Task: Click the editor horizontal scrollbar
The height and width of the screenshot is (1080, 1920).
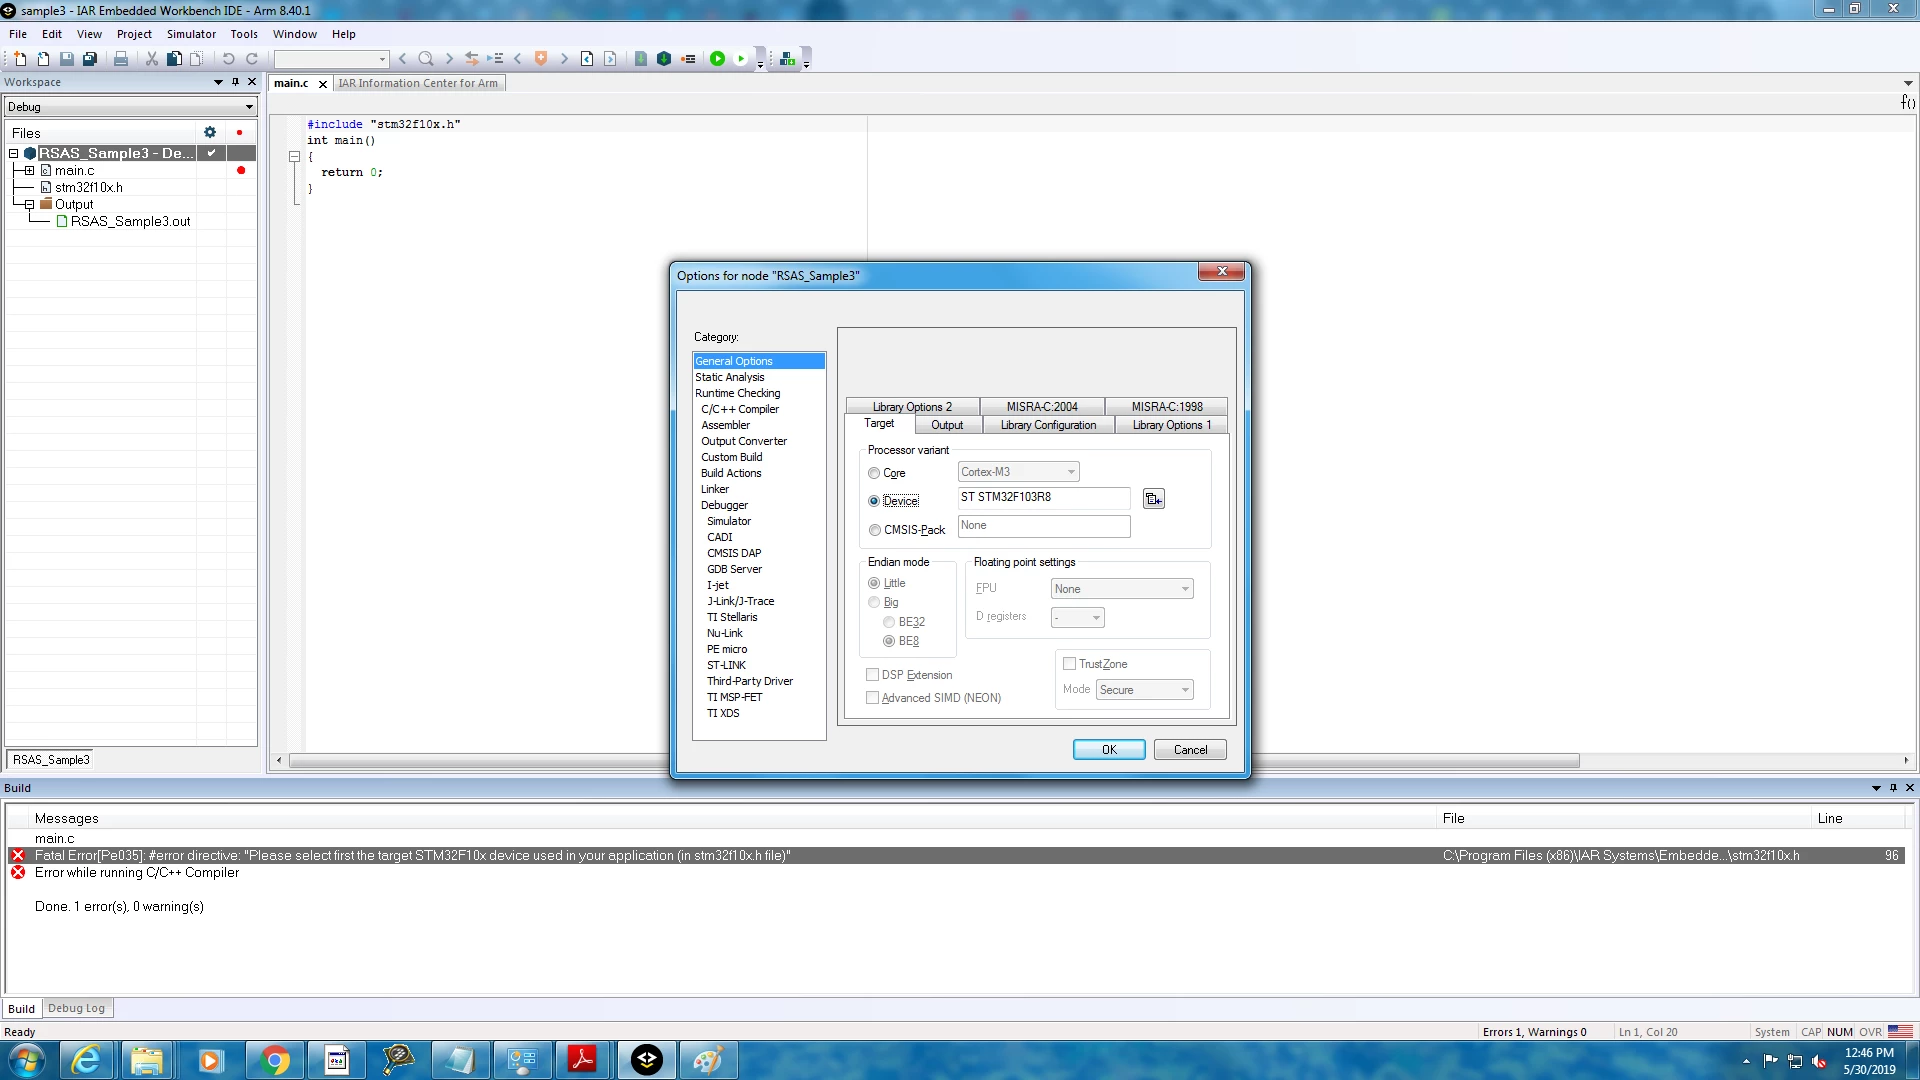Action: [x=934, y=761]
